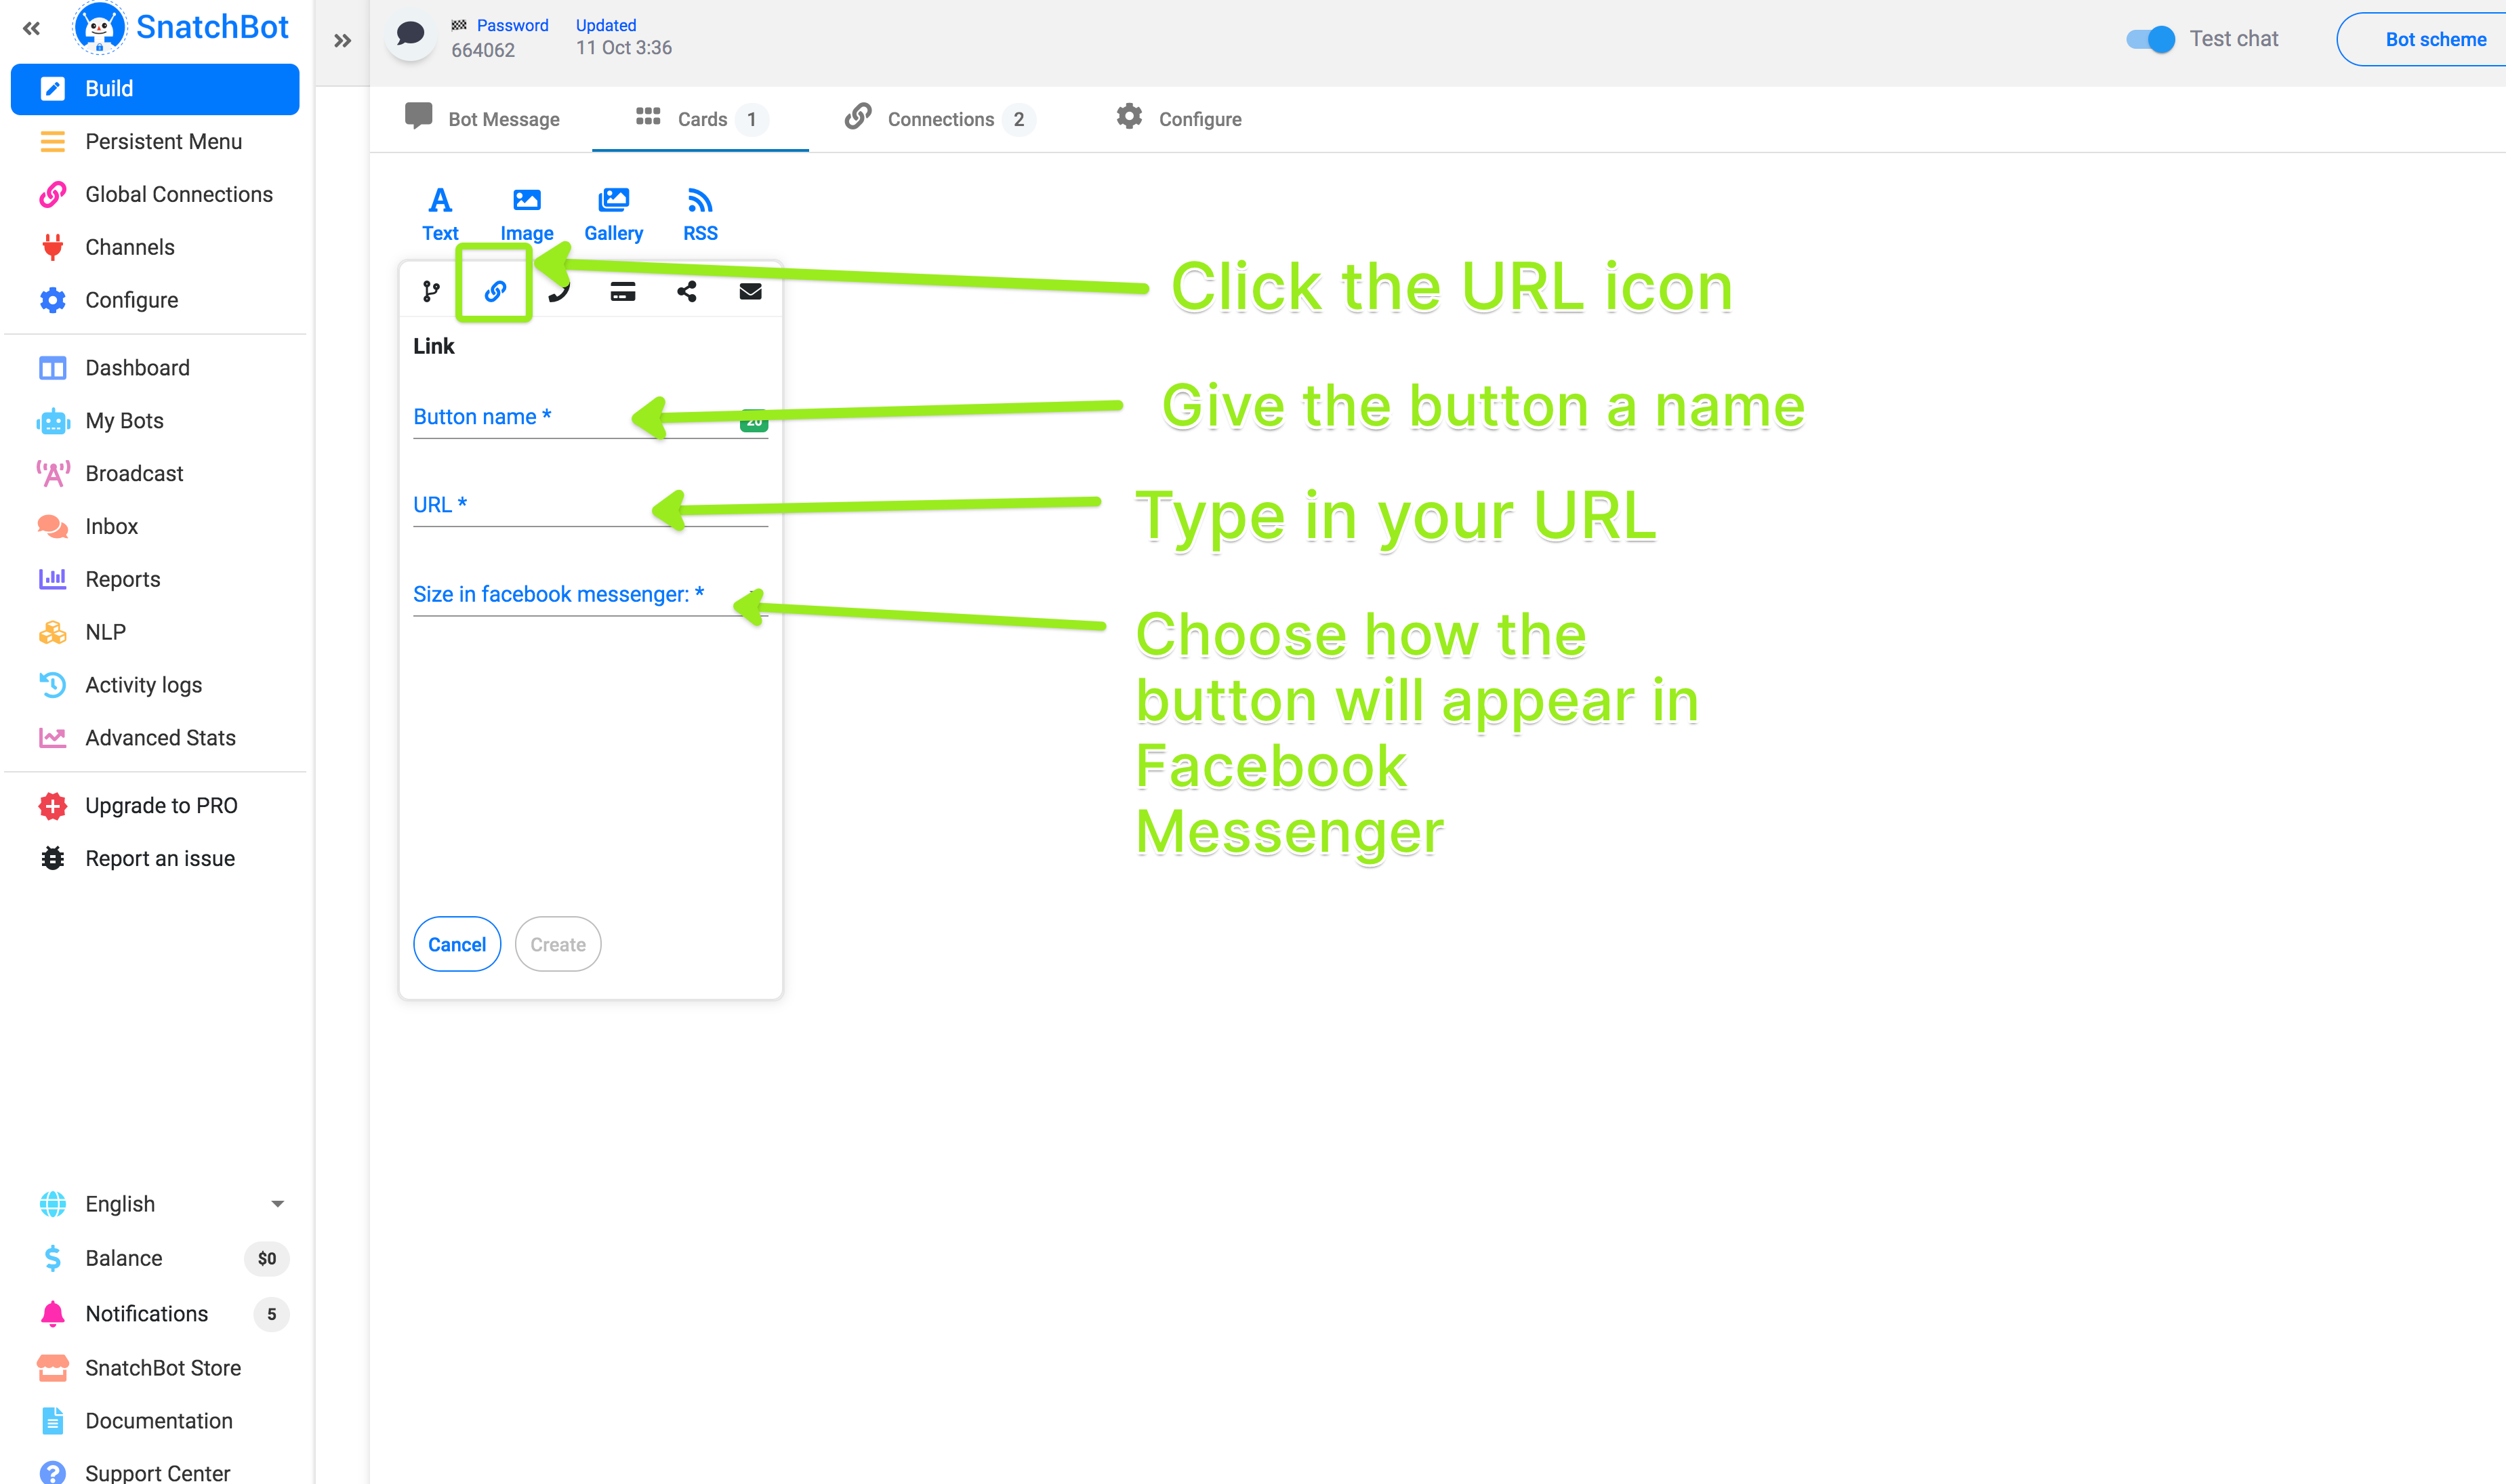This screenshot has height=1484, width=2506.
Task: Click the share button icon
Action: click(x=686, y=291)
